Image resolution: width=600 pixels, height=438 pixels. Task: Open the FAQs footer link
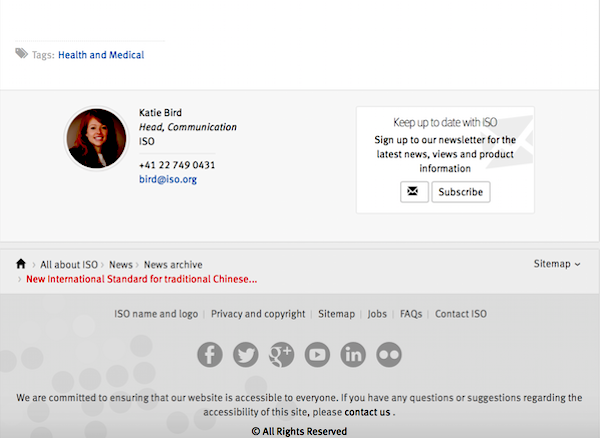coord(411,314)
